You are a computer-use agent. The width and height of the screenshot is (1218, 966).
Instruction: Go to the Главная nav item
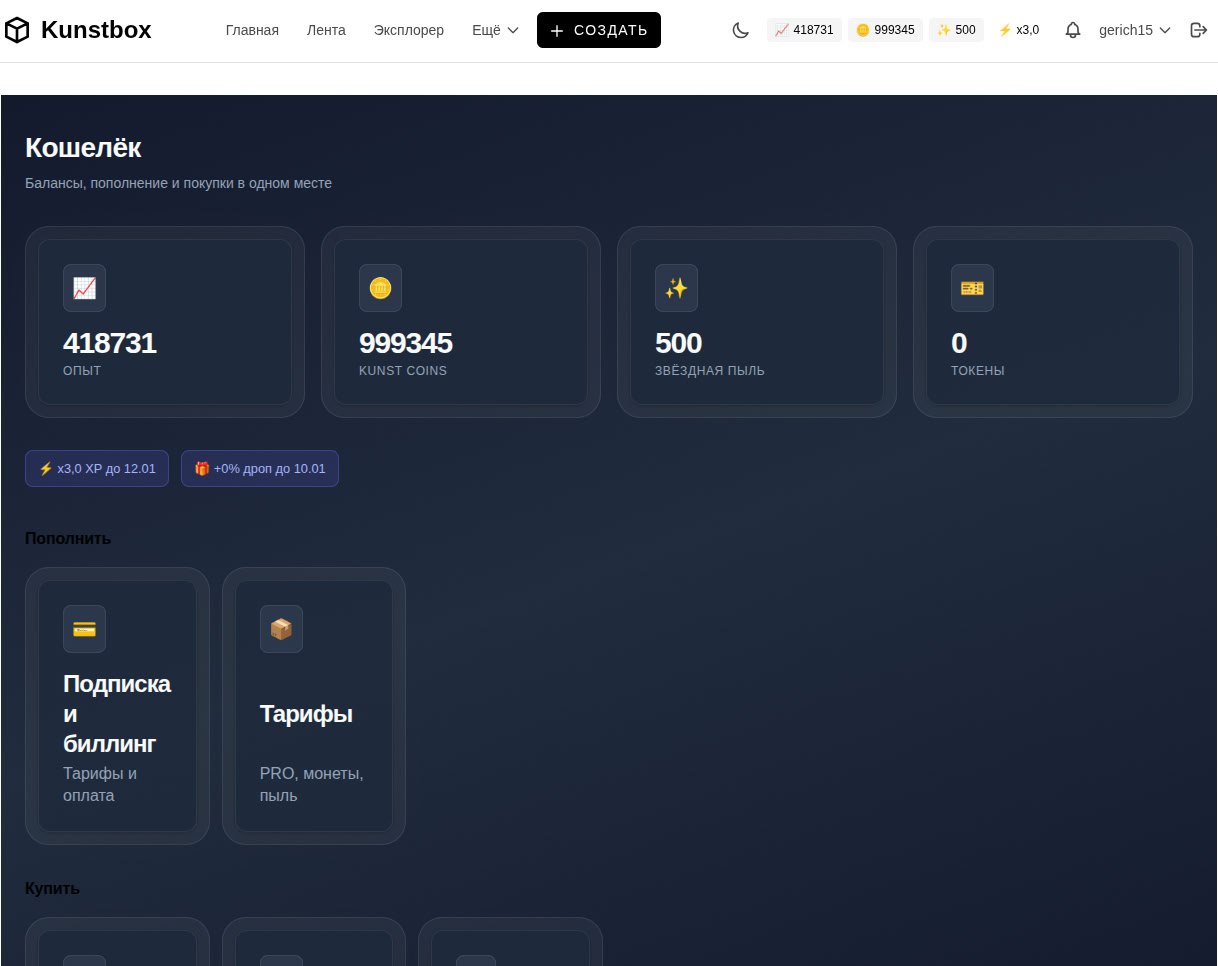pyautogui.click(x=252, y=30)
